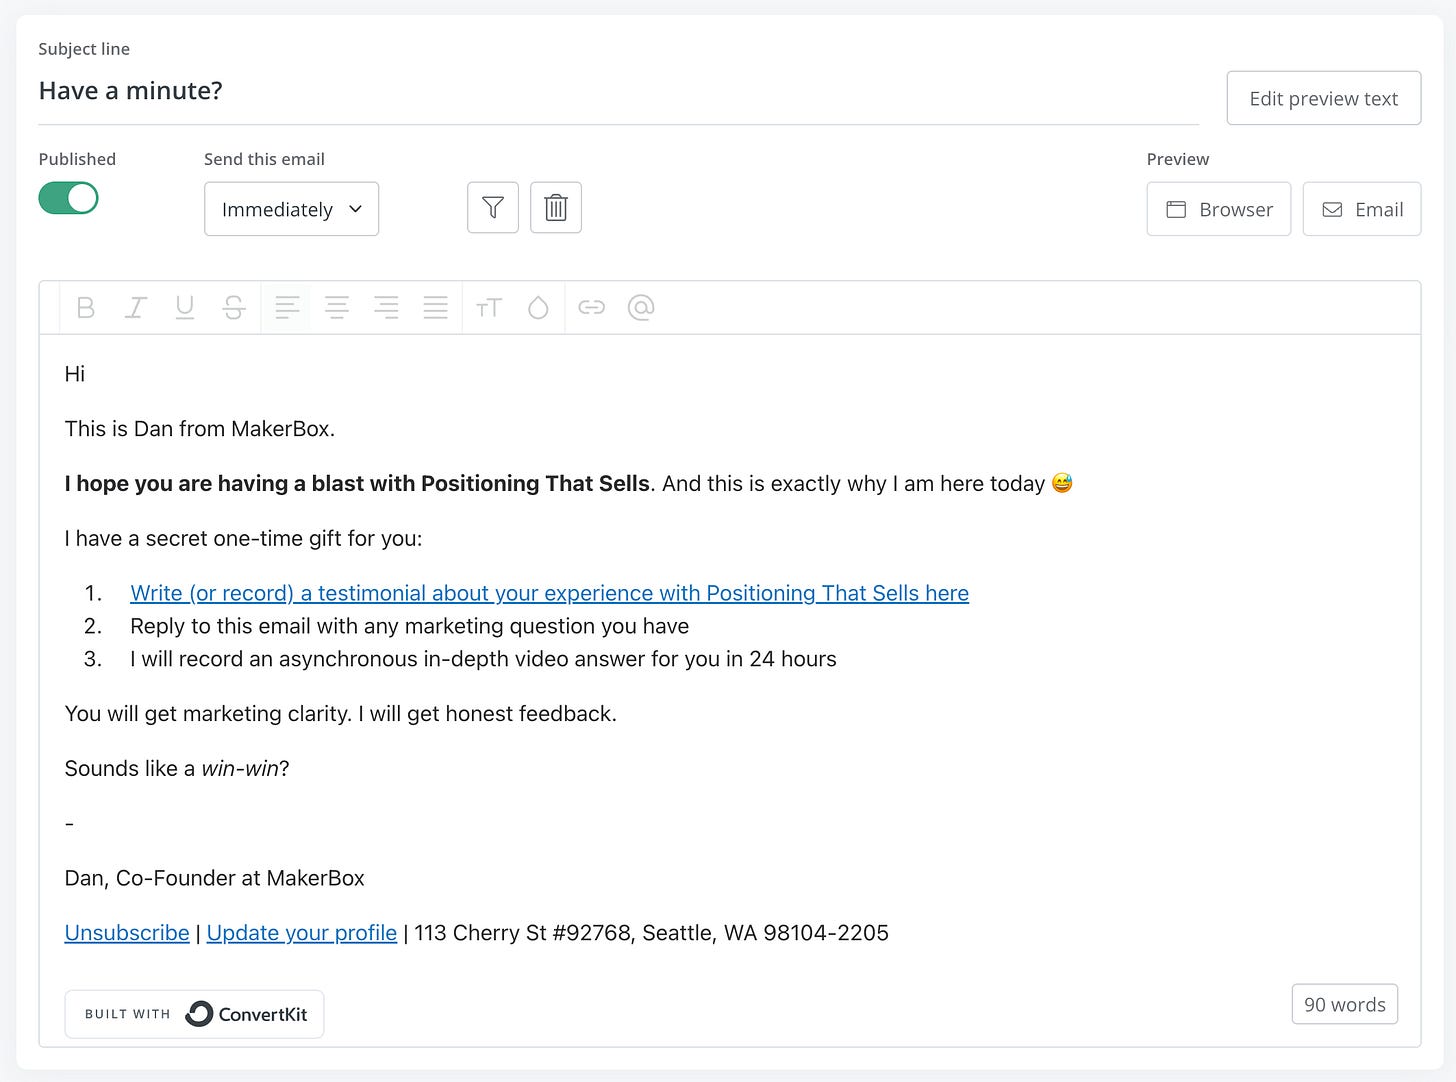The height and width of the screenshot is (1082, 1456).
Task: Click the Update your profile link
Action: 302,933
